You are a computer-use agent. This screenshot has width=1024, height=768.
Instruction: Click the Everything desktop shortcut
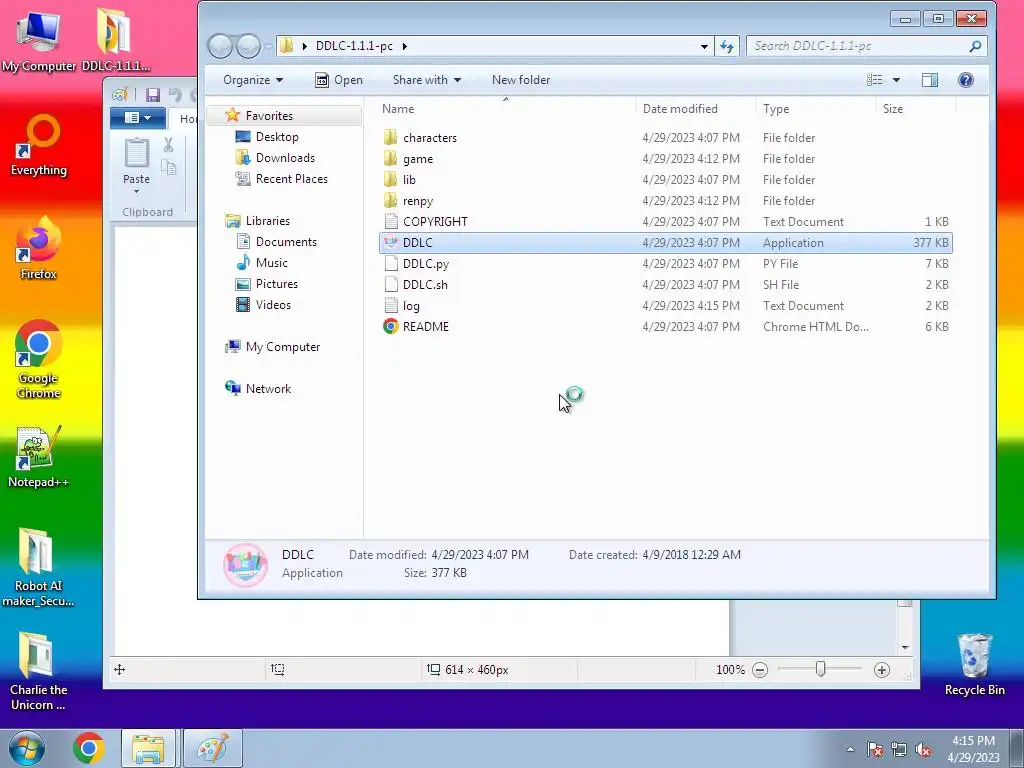[x=39, y=145]
